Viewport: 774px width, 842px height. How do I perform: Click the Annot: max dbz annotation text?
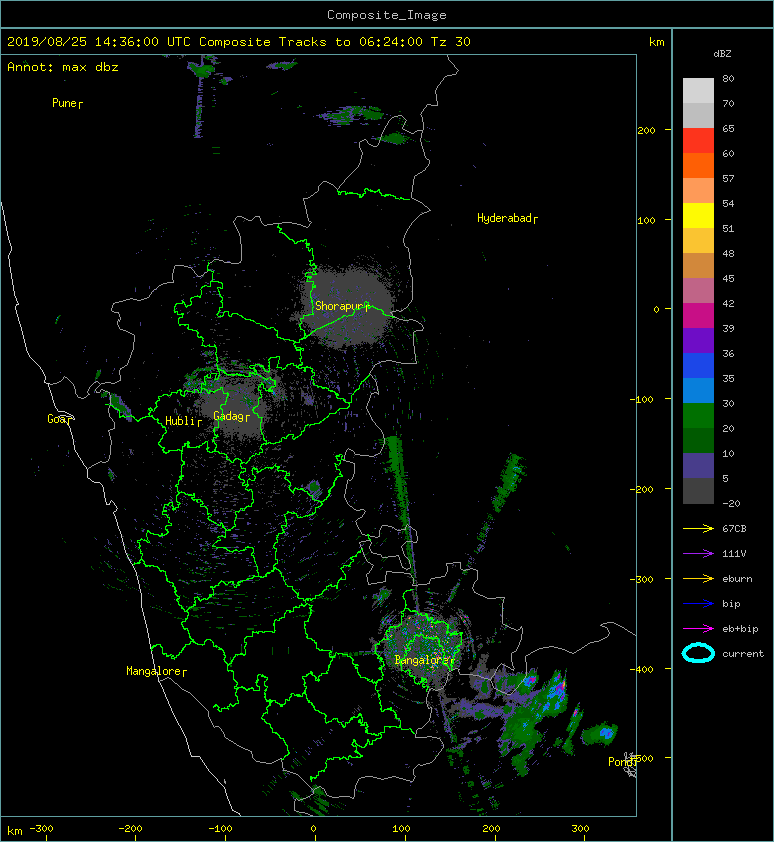click(x=63, y=67)
